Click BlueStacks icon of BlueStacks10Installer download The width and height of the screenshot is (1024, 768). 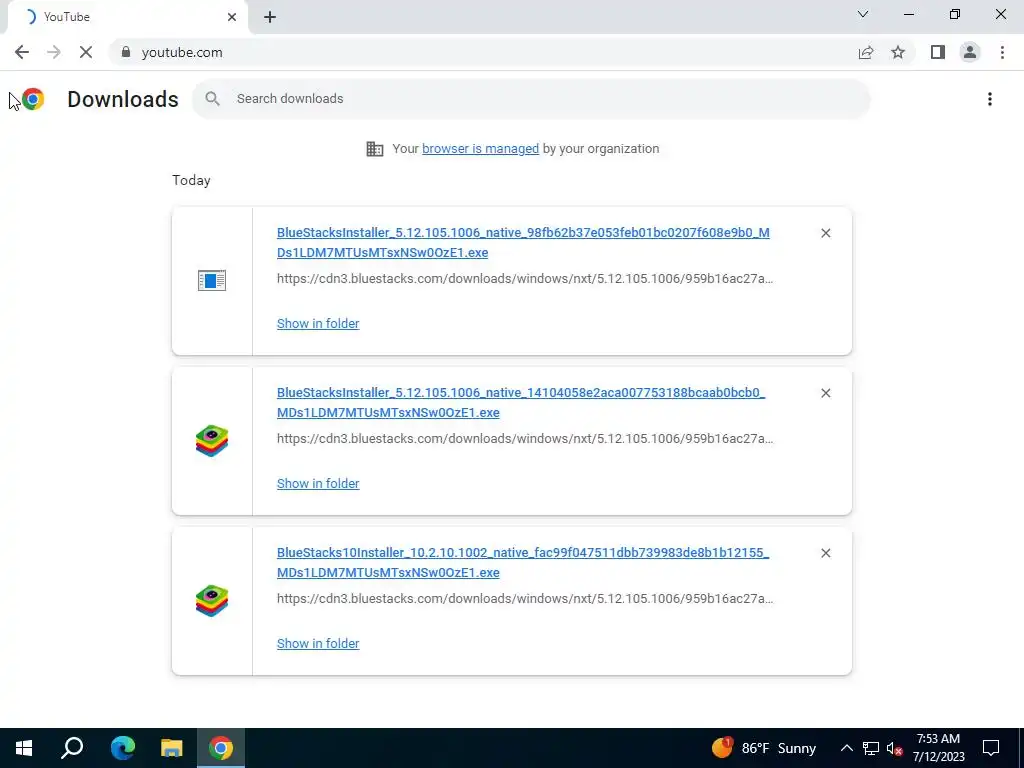click(212, 601)
